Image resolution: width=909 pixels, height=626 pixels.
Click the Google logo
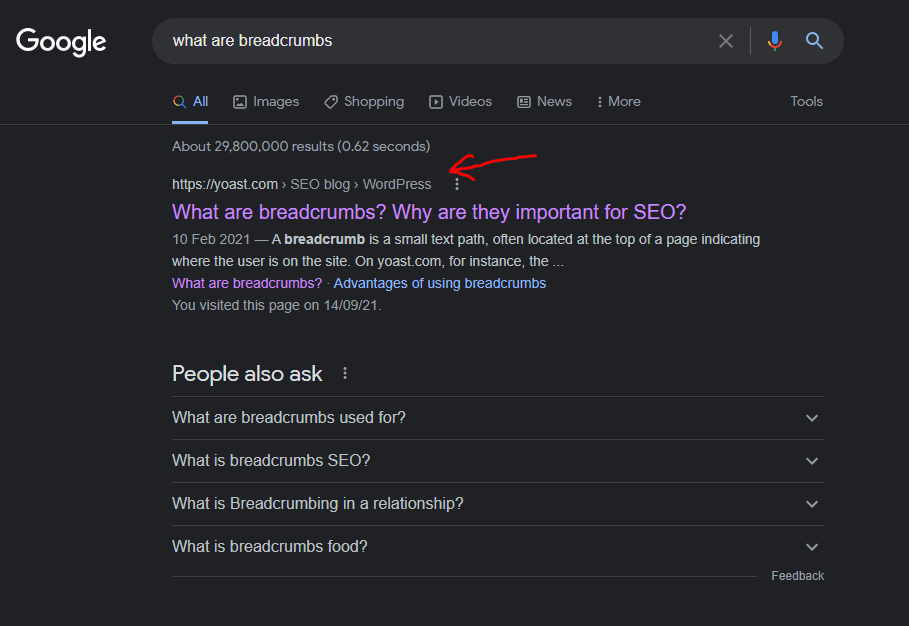(x=60, y=41)
